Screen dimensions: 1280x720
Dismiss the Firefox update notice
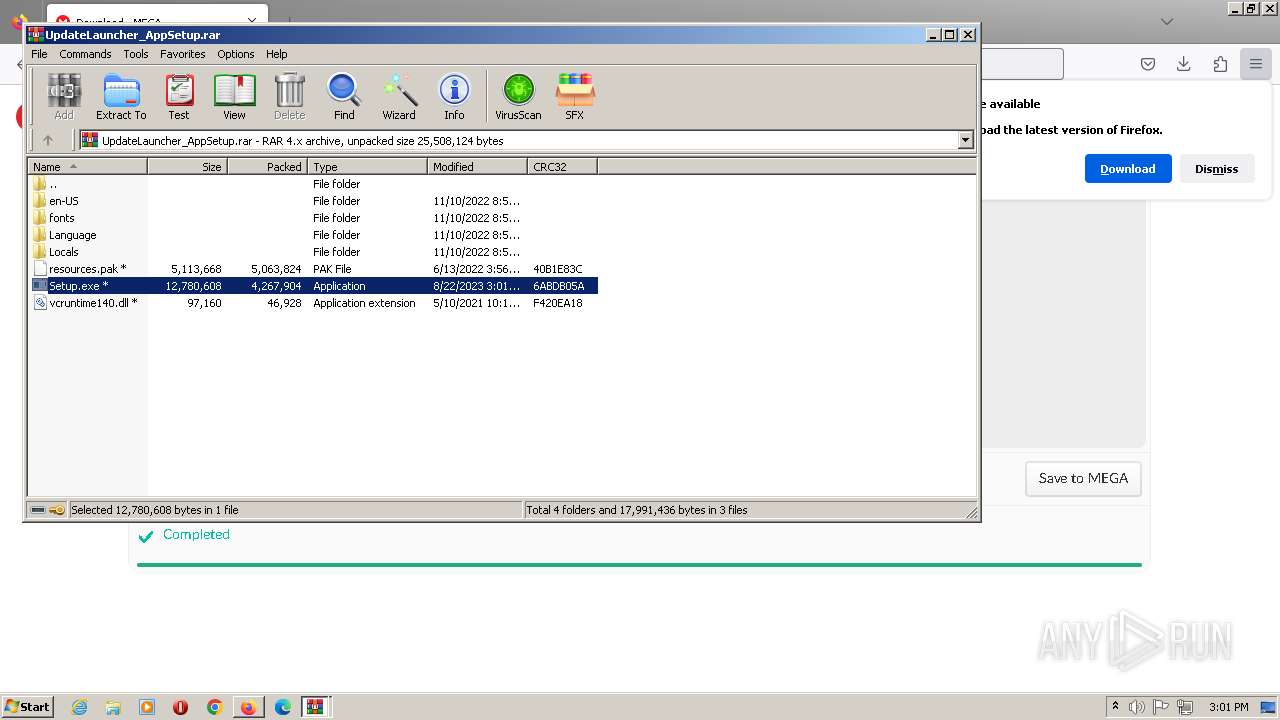[1217, 169]
